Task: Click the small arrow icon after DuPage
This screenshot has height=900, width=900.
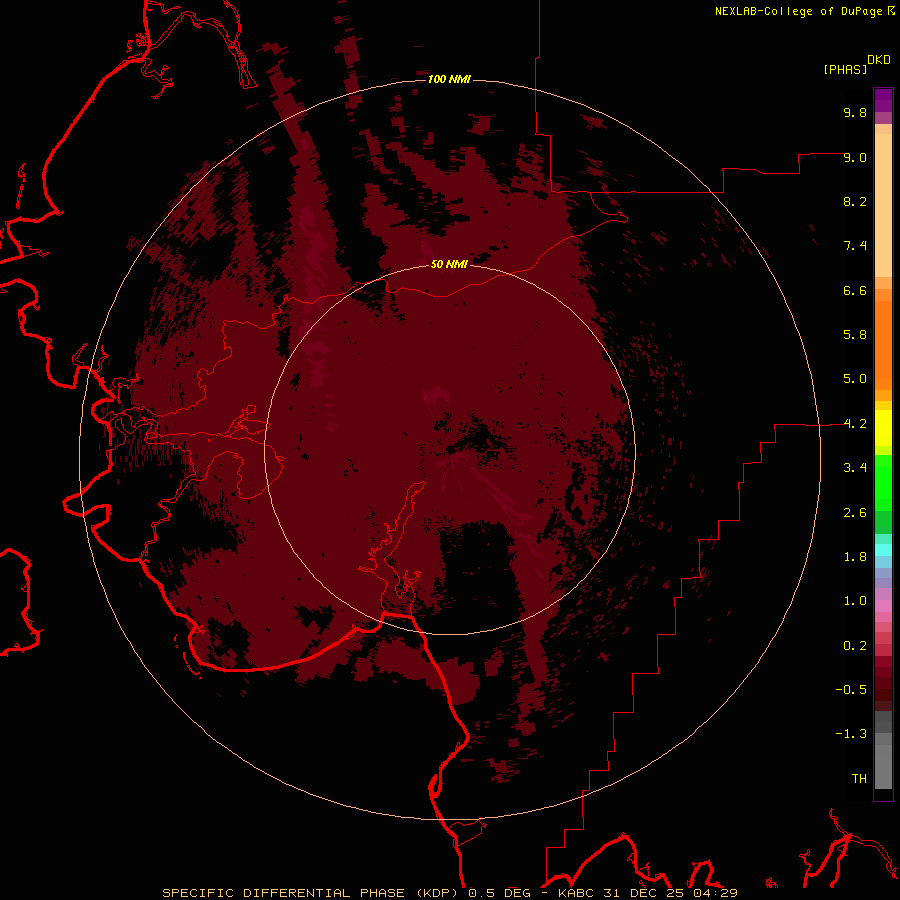Action: (891, 10)
